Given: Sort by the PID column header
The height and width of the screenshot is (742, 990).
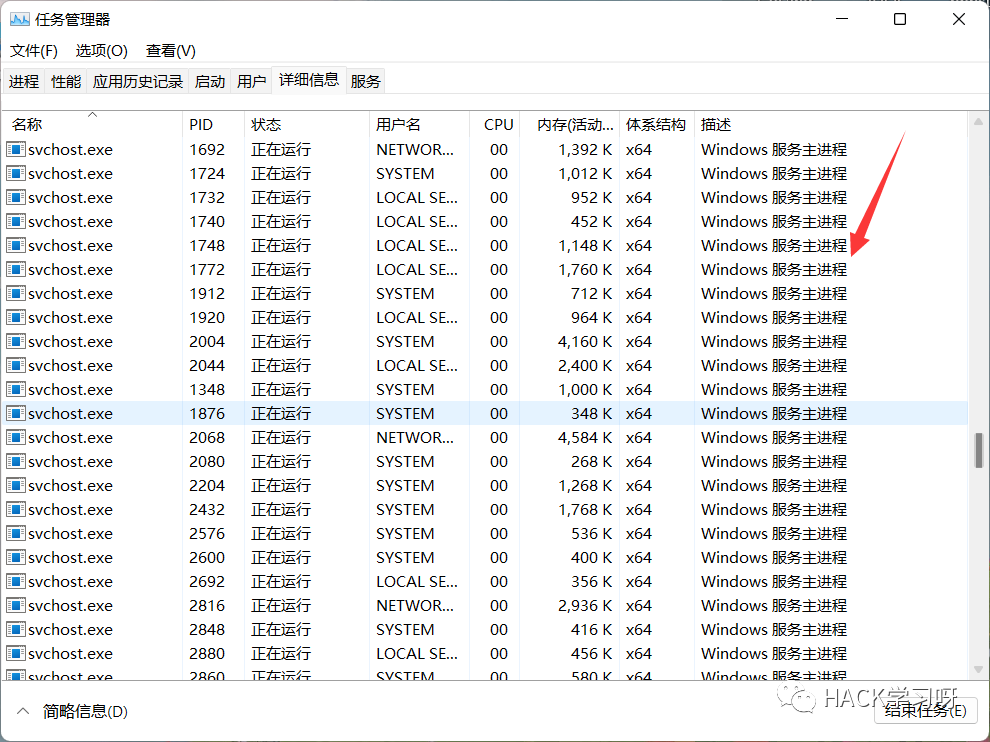Looking at the screenshot, I should tap(213, 124).
